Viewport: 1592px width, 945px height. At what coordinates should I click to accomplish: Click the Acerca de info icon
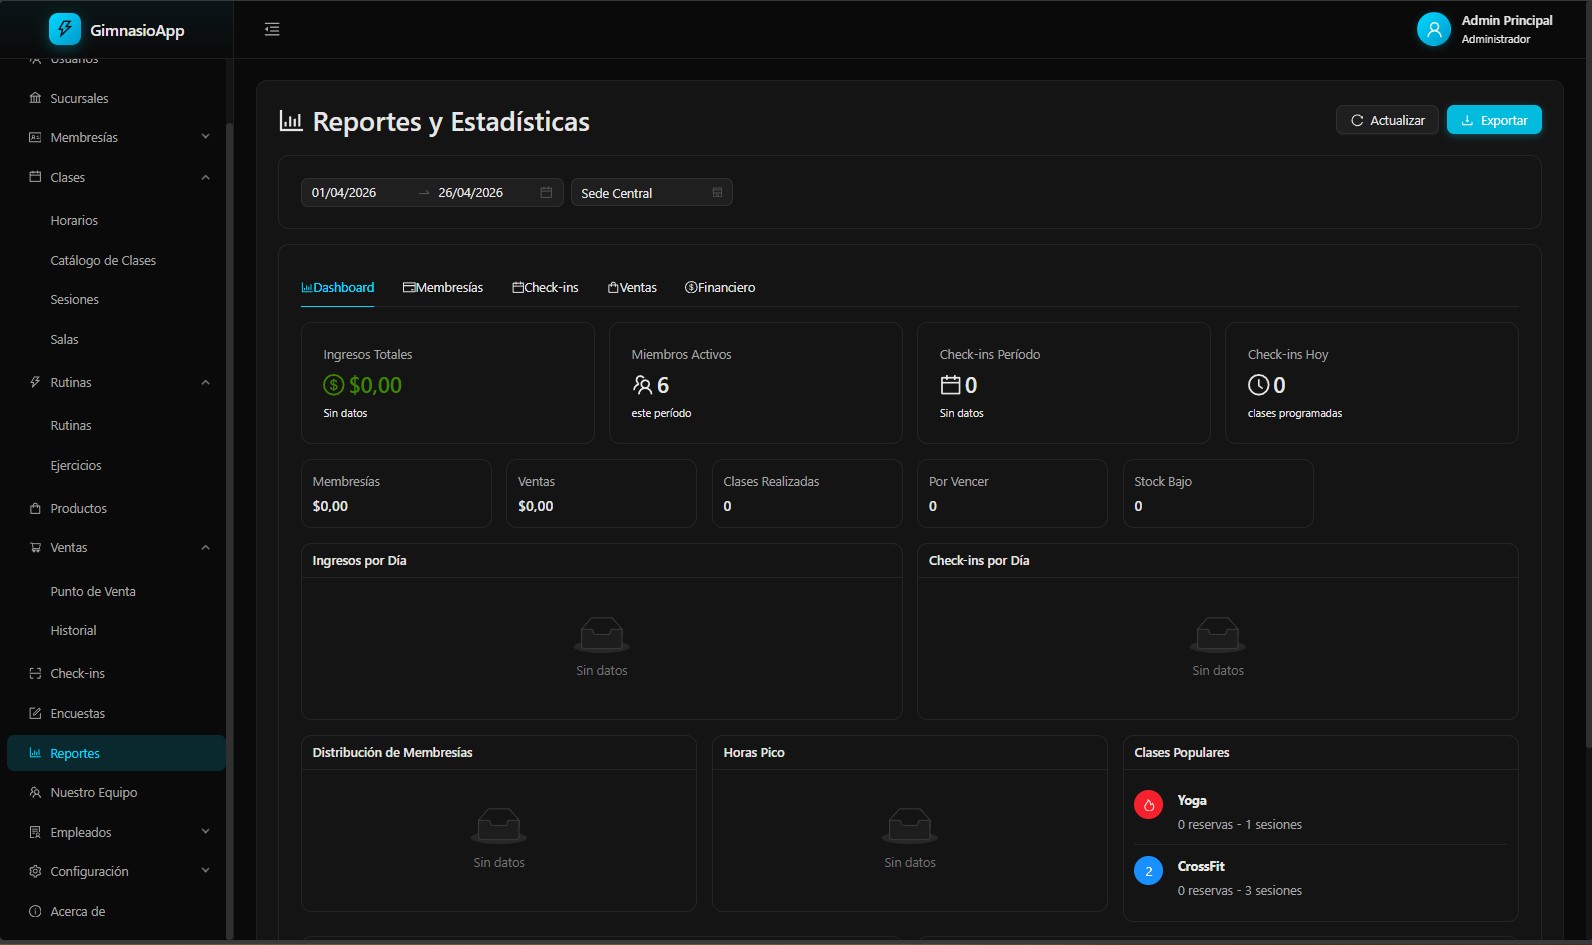tap(35, 911)
